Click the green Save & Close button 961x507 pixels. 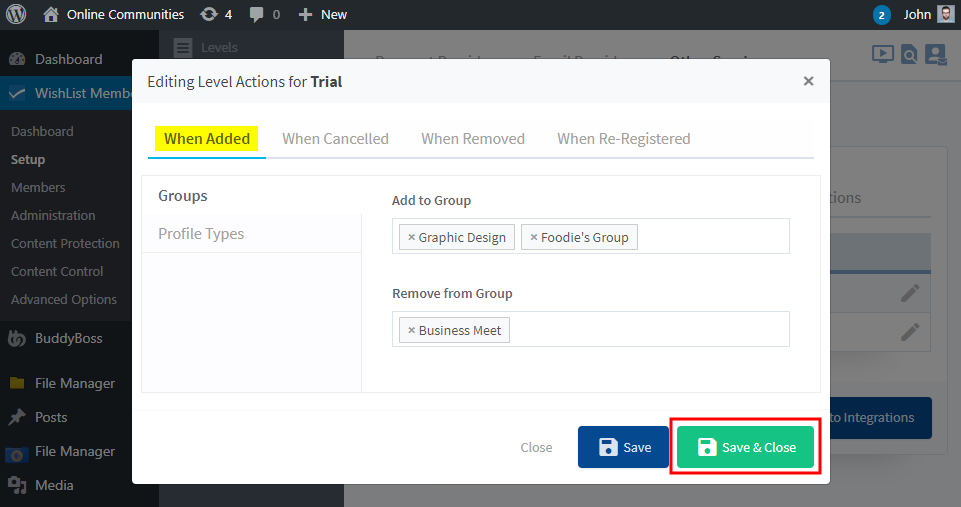745,447
